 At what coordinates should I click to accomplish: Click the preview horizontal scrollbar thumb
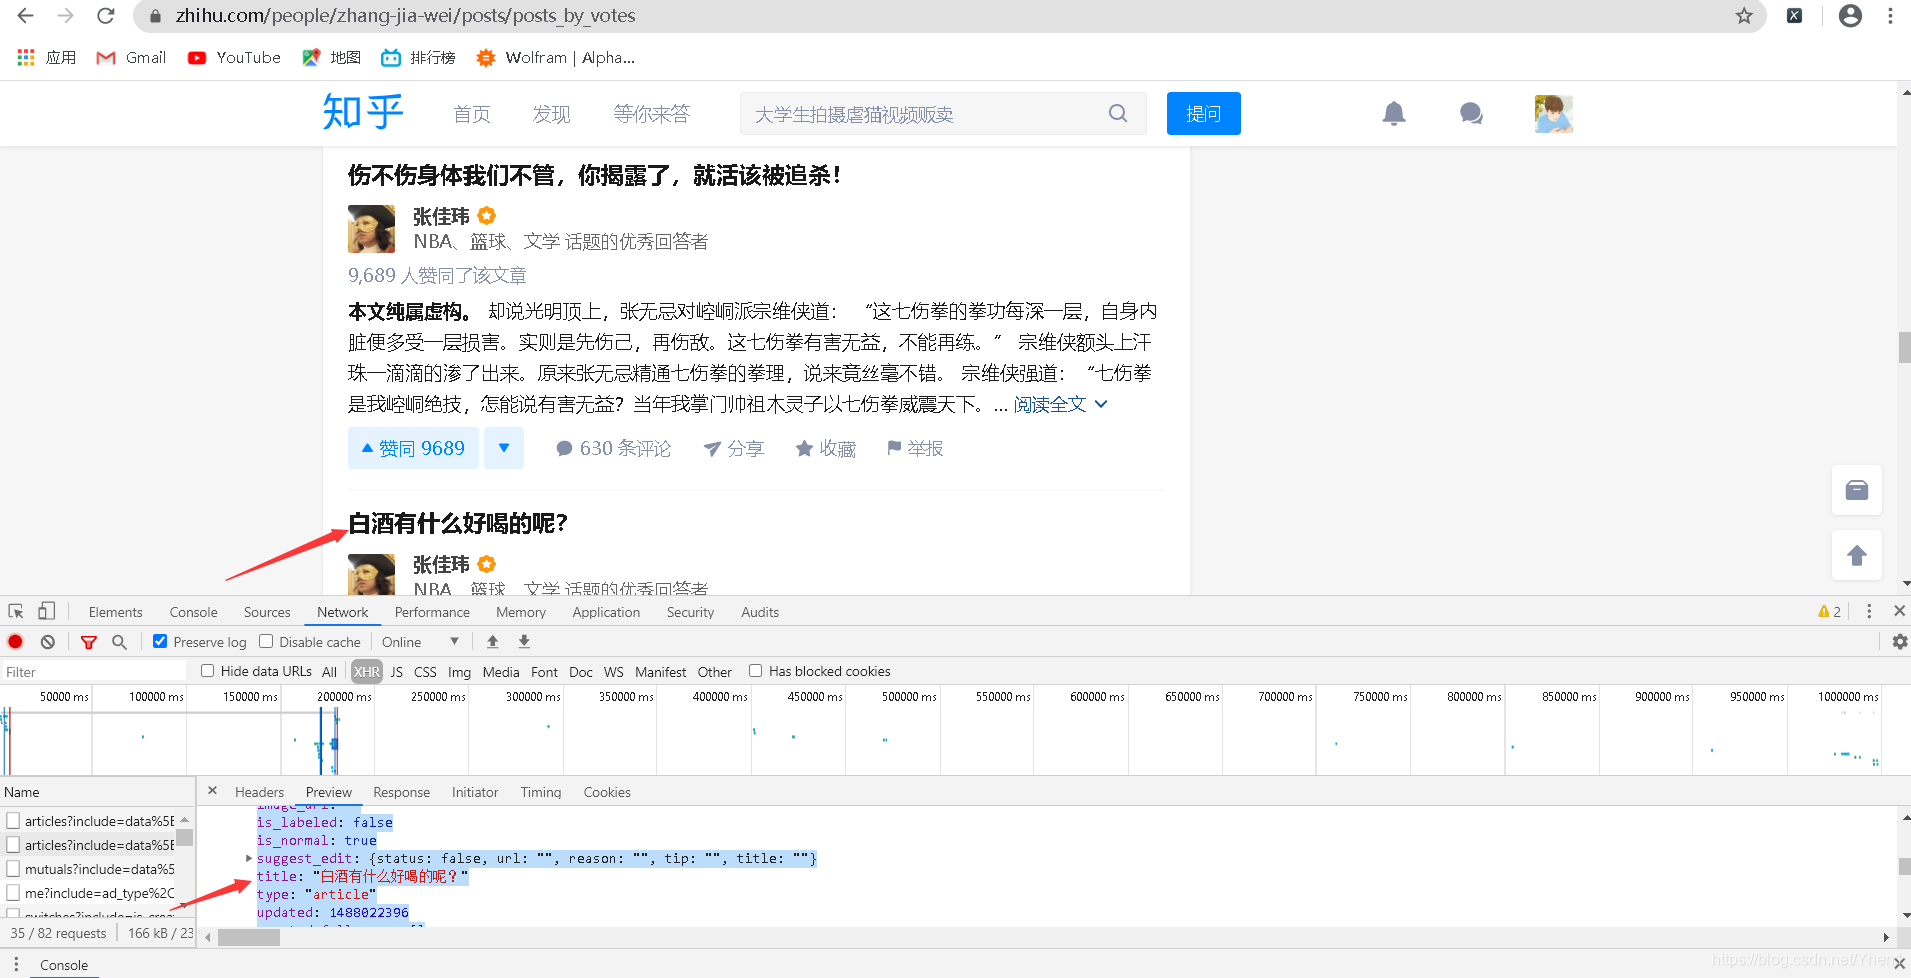point(249,937)
